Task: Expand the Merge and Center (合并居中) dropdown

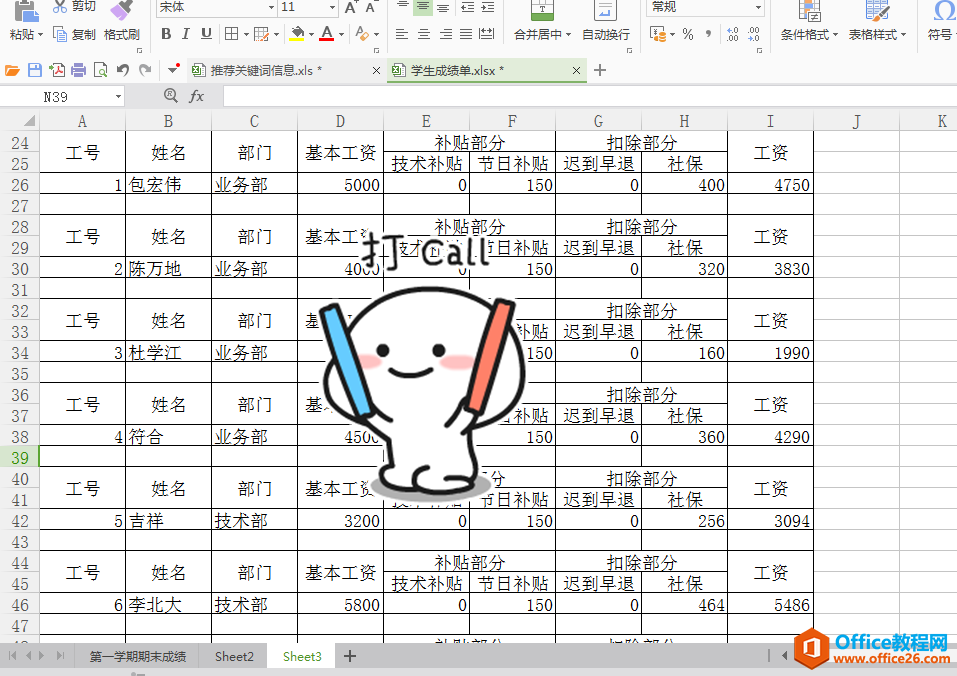Action: 568,35
